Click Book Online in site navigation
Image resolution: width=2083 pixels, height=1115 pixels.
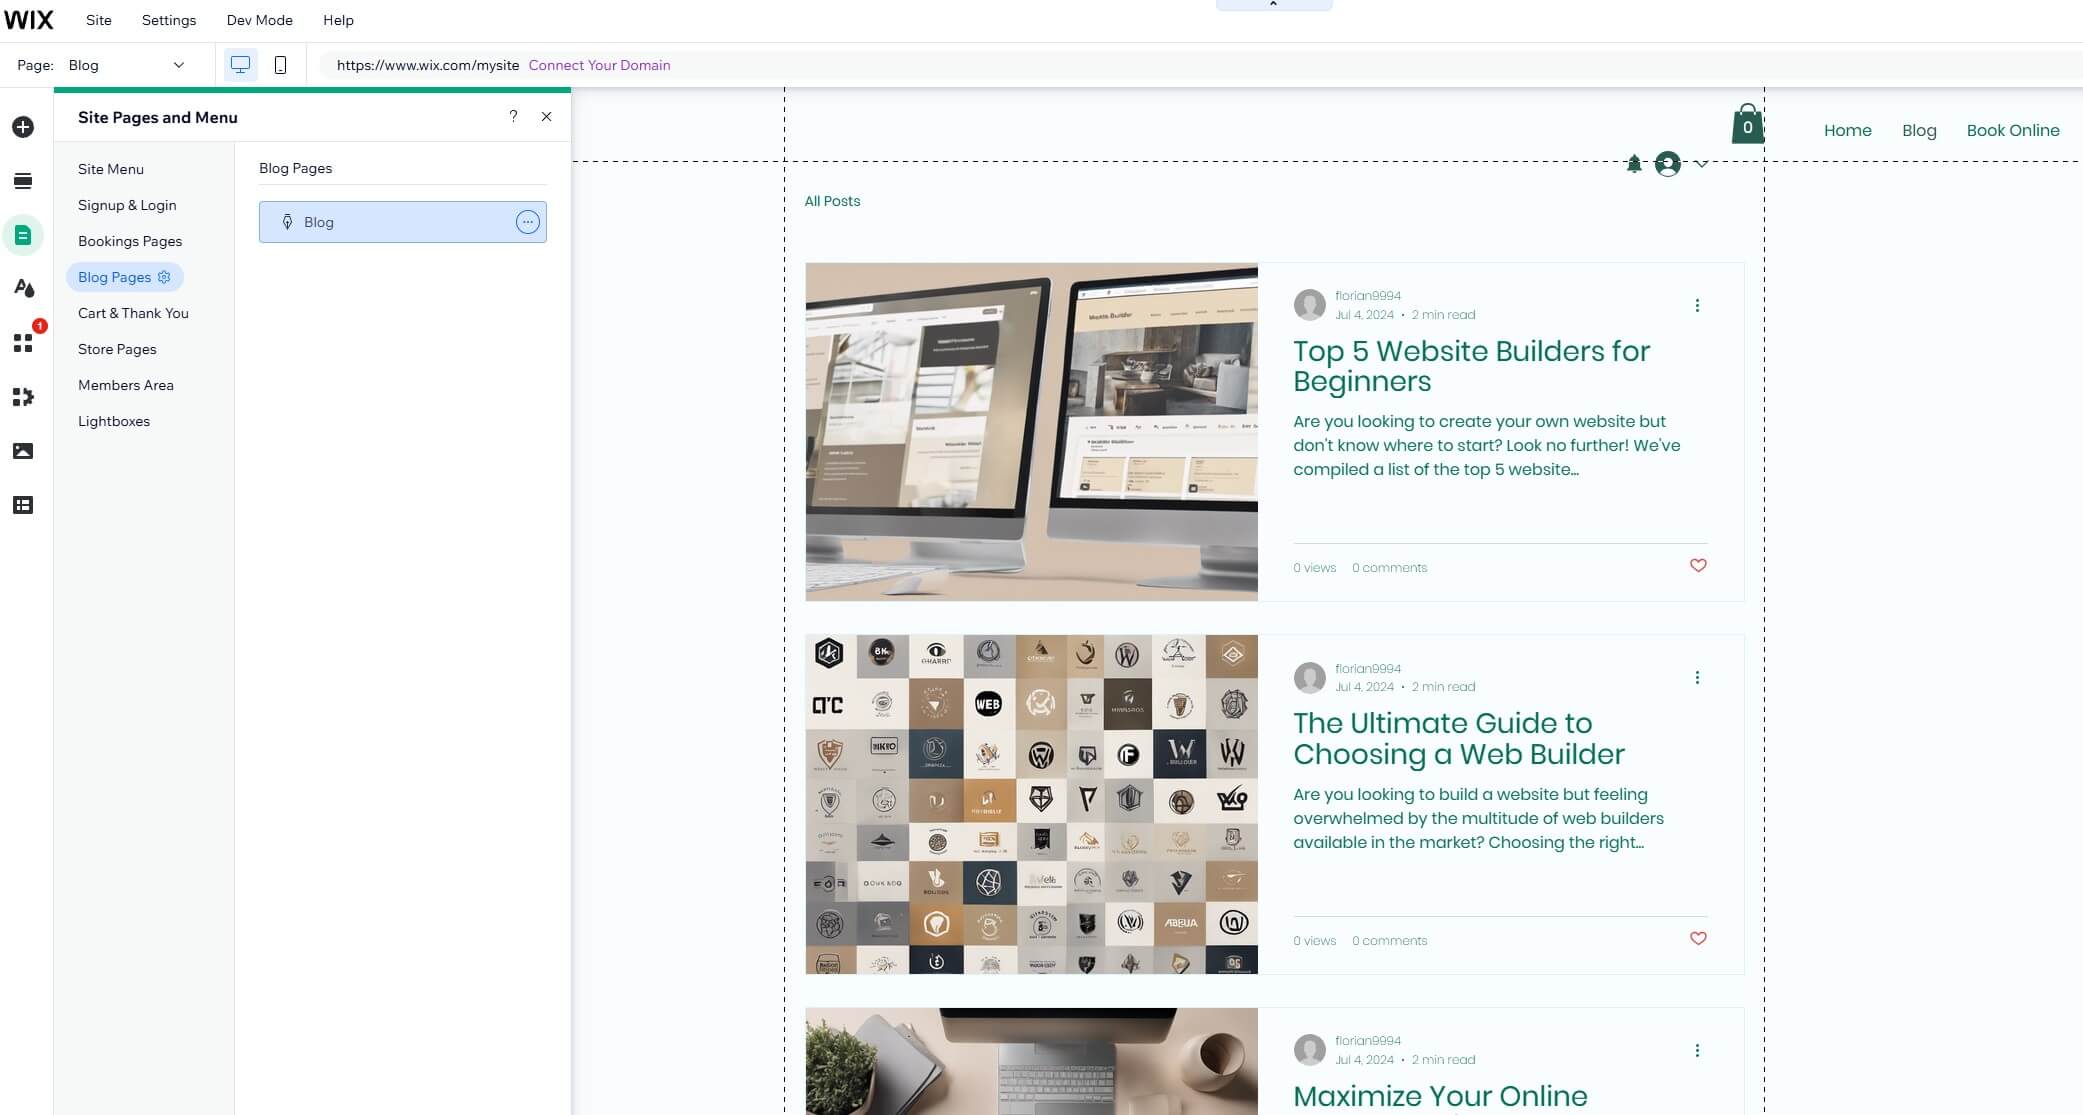point(2013,130)
